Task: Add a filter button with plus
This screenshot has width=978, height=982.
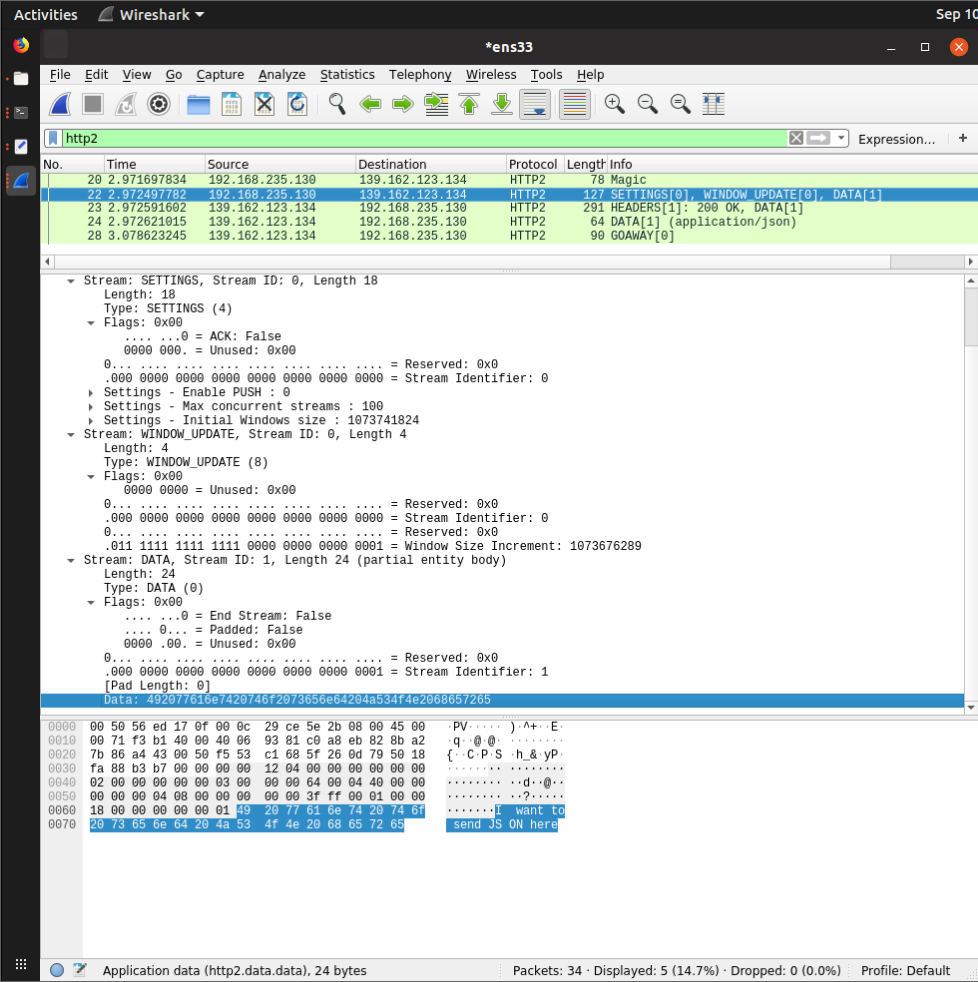Action: (963, 138)
